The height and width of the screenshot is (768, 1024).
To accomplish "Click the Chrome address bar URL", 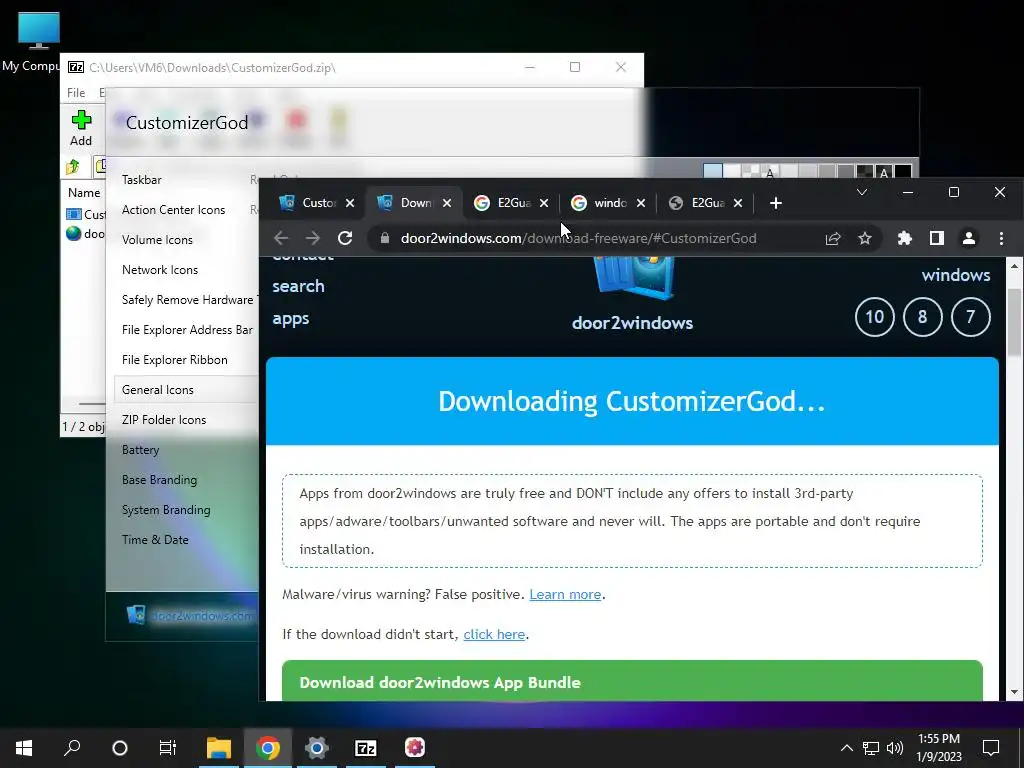I will [579, 238].
